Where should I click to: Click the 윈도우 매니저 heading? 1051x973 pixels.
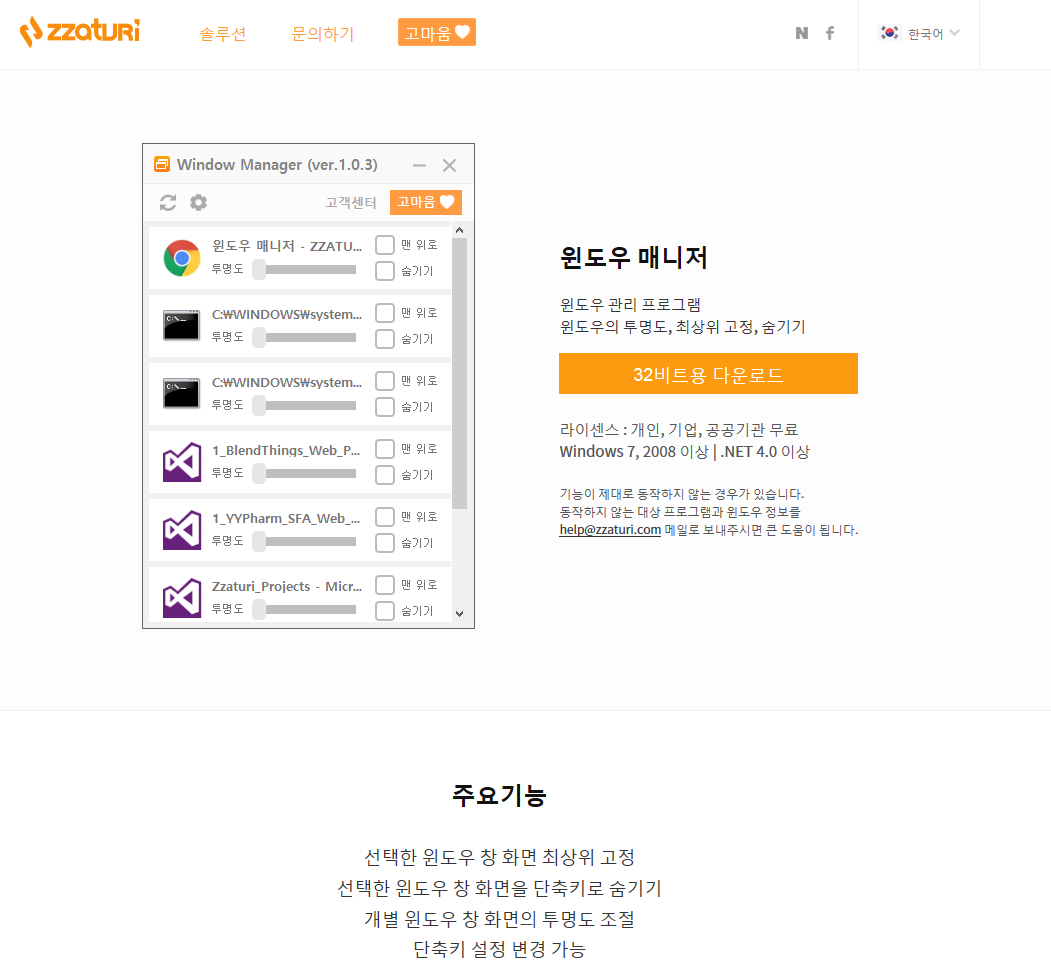pyautogui.click(x=634, y=257)
